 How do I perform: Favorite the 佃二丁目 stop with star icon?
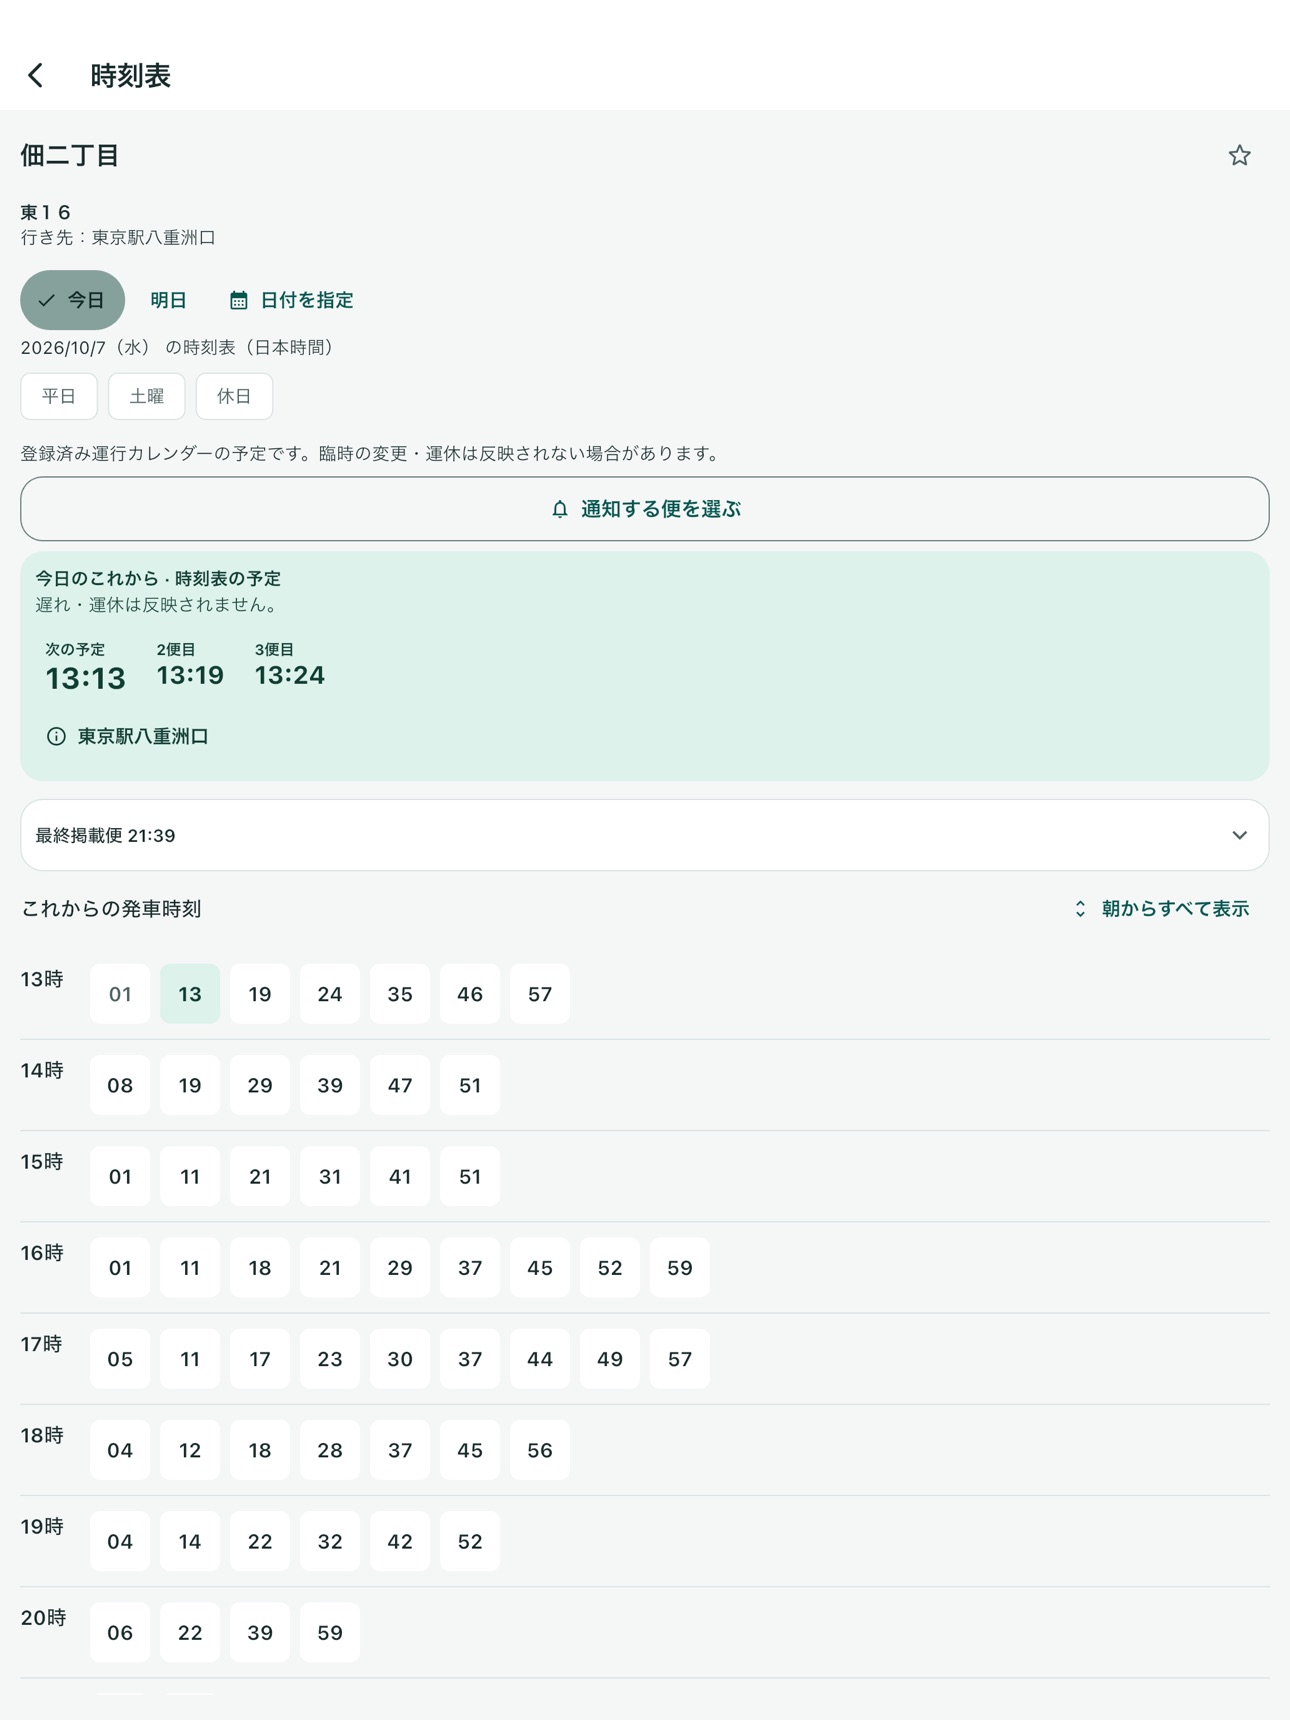(x=1239, y=155)
